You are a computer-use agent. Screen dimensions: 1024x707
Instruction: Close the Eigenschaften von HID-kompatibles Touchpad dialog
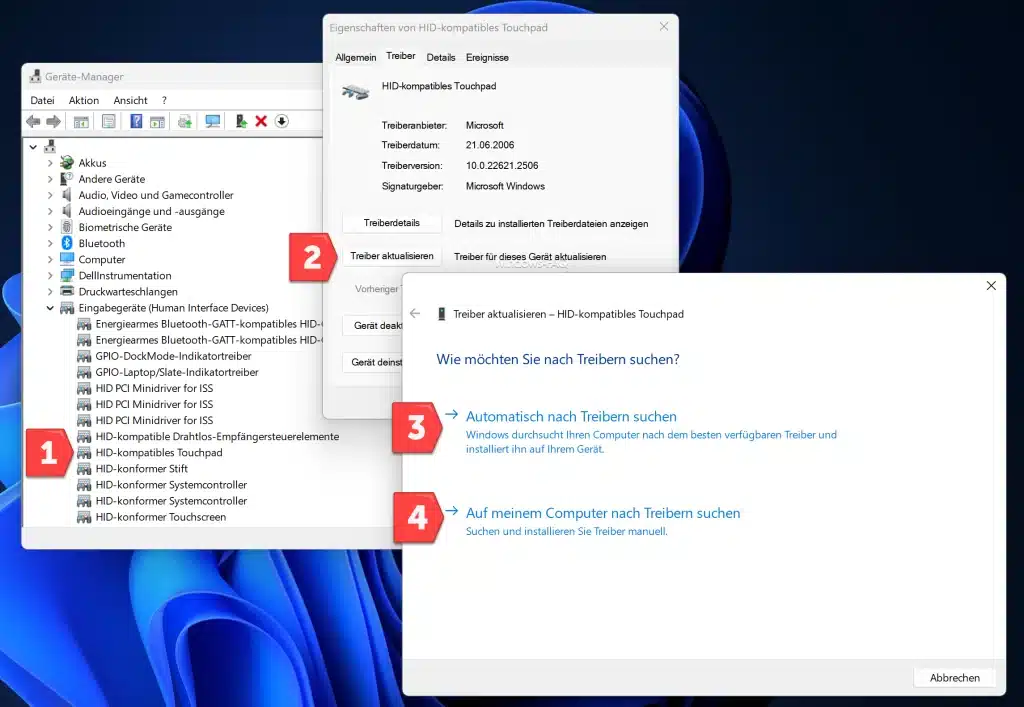(664, 27)
